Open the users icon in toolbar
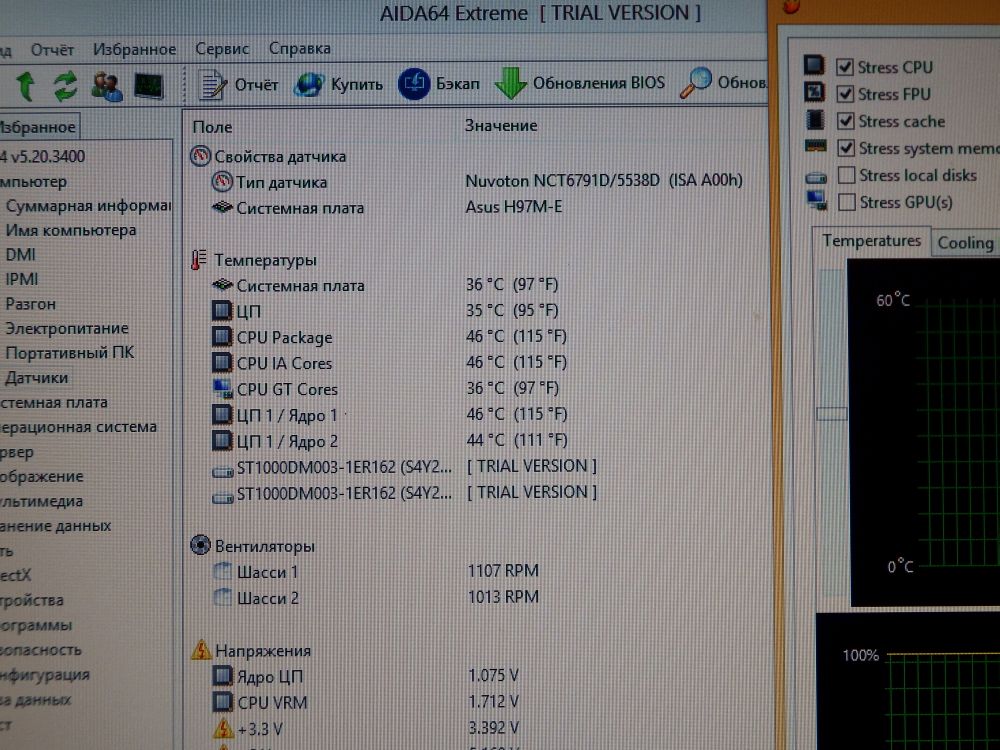1000x750 pixels. 107,87
